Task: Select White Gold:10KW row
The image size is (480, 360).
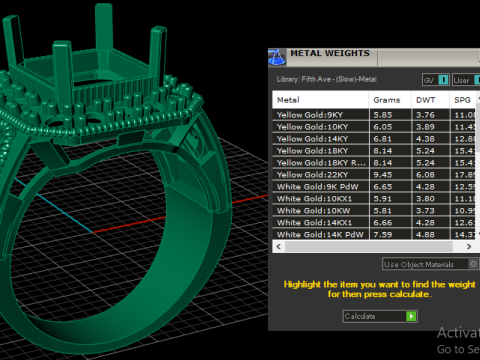Action: (x=374, y=211)
